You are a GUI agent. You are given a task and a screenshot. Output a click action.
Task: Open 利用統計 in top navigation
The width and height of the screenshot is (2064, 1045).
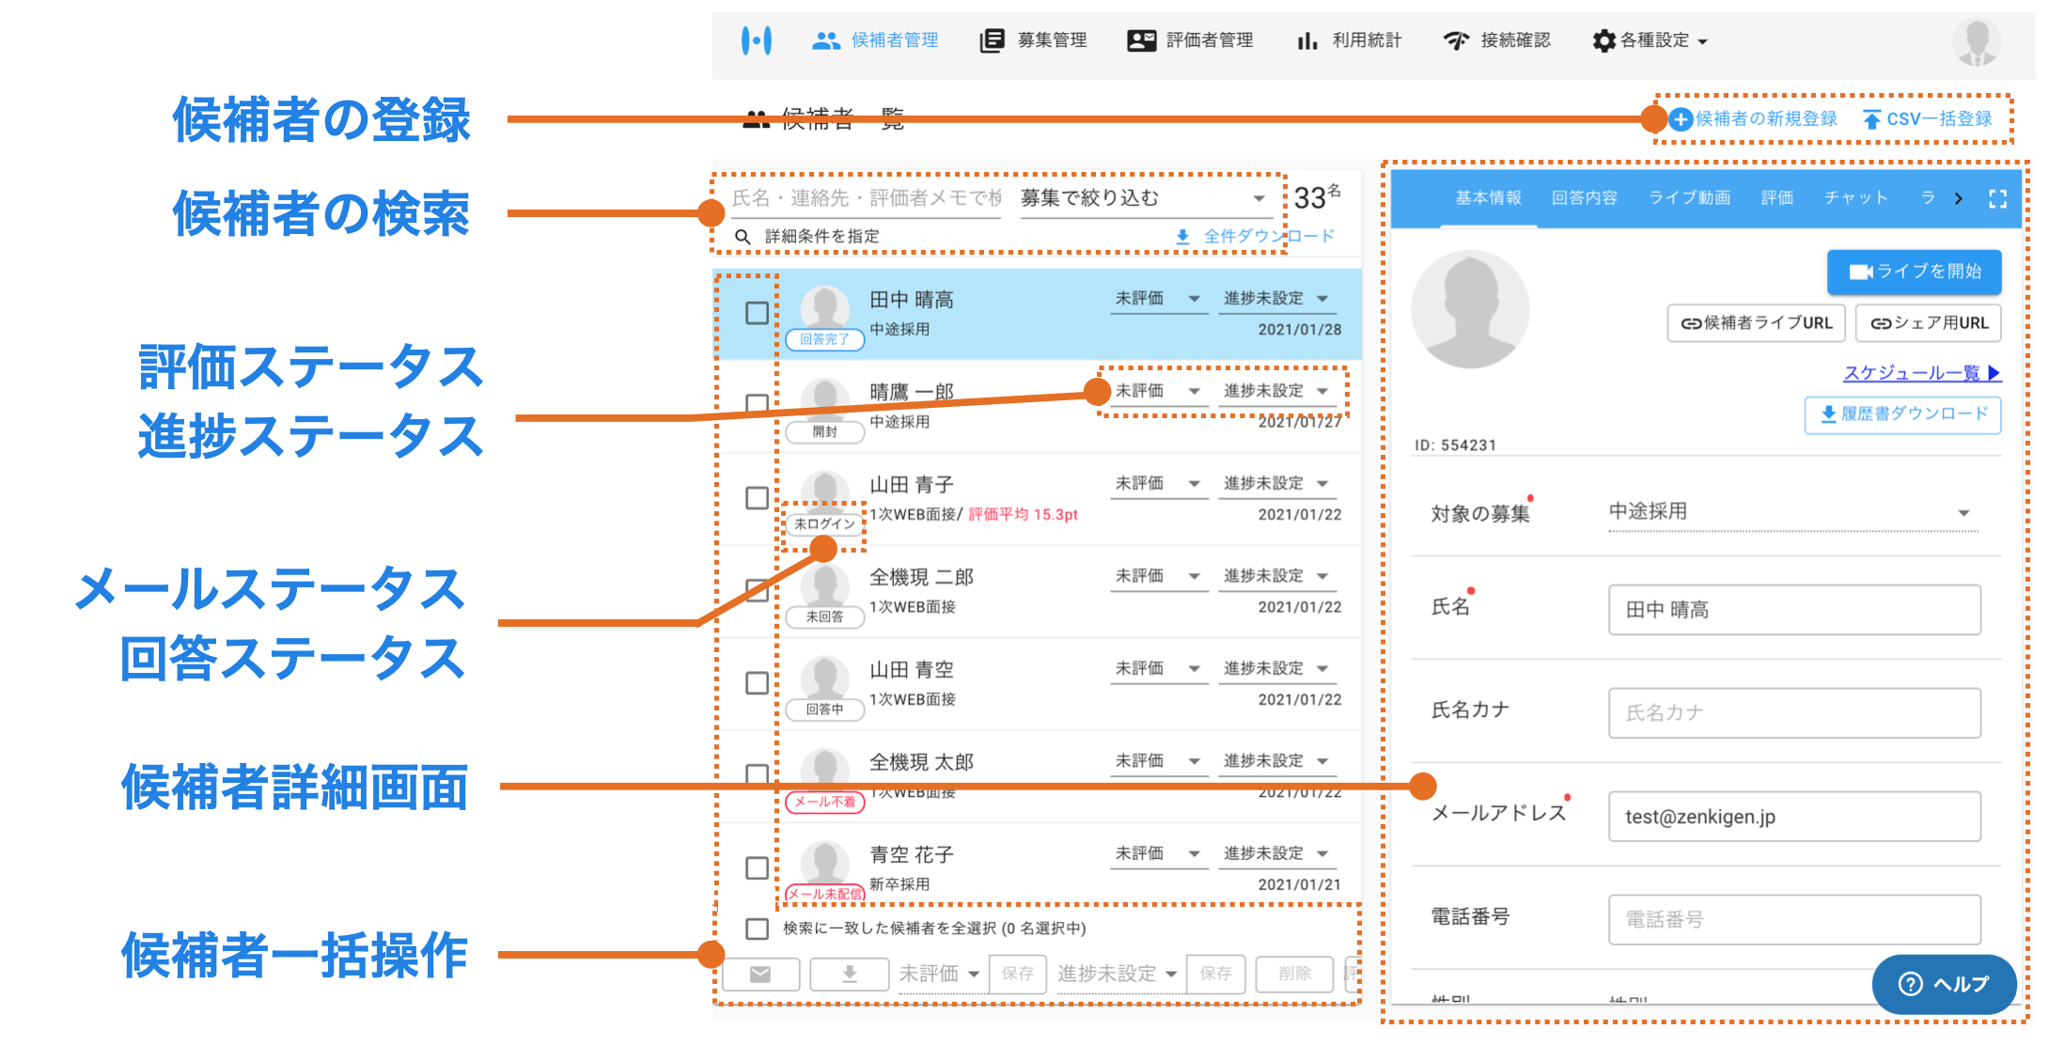1348,41
